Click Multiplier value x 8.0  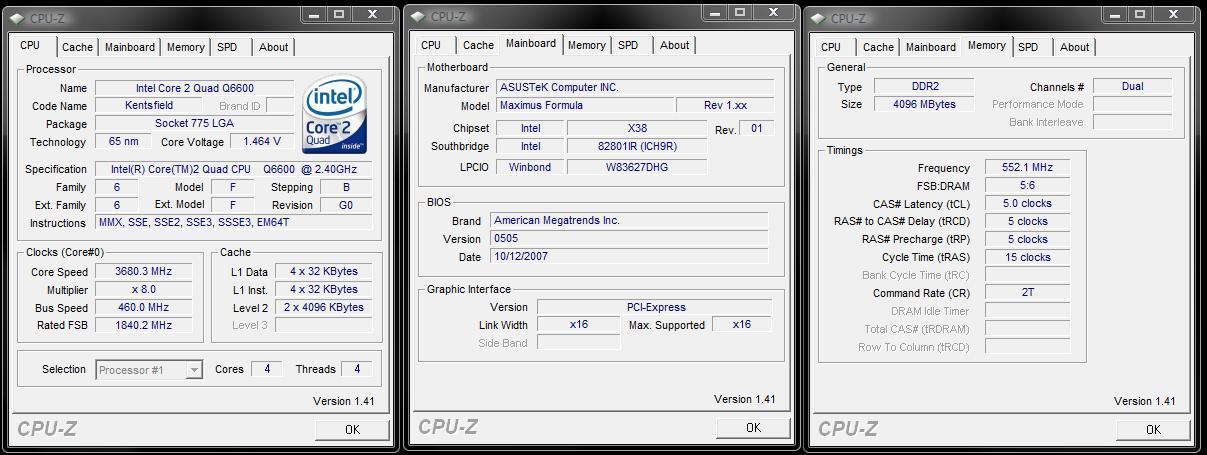click(x=143, y=289)
